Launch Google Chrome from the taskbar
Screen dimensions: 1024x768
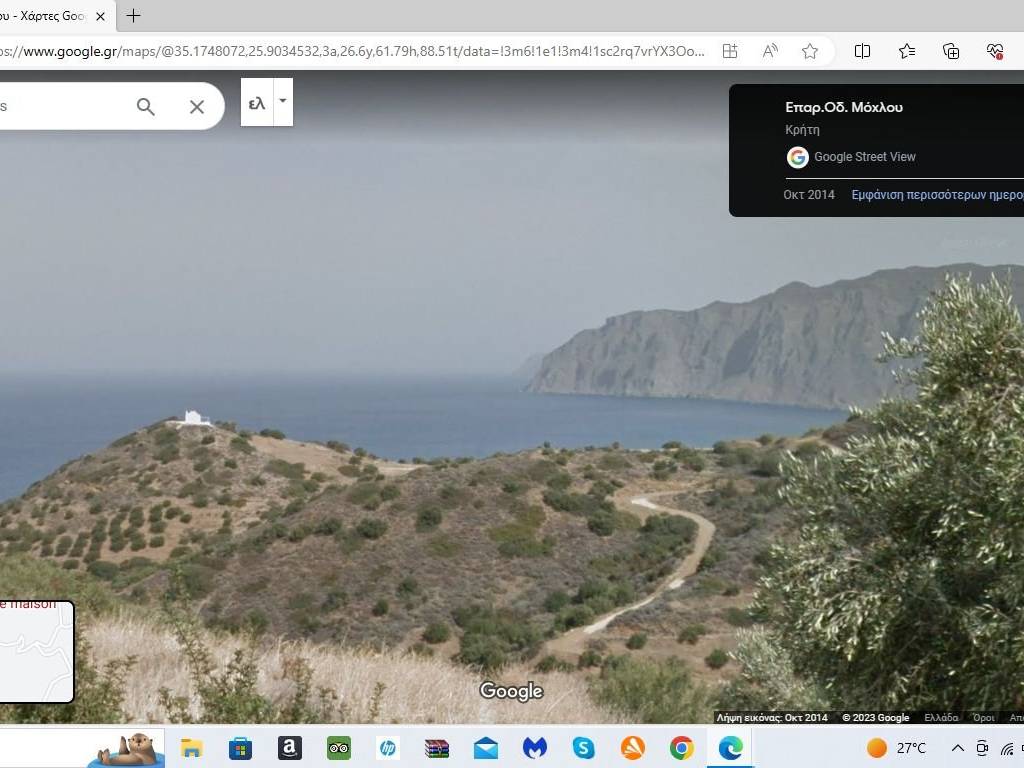[x=682, y=748]
